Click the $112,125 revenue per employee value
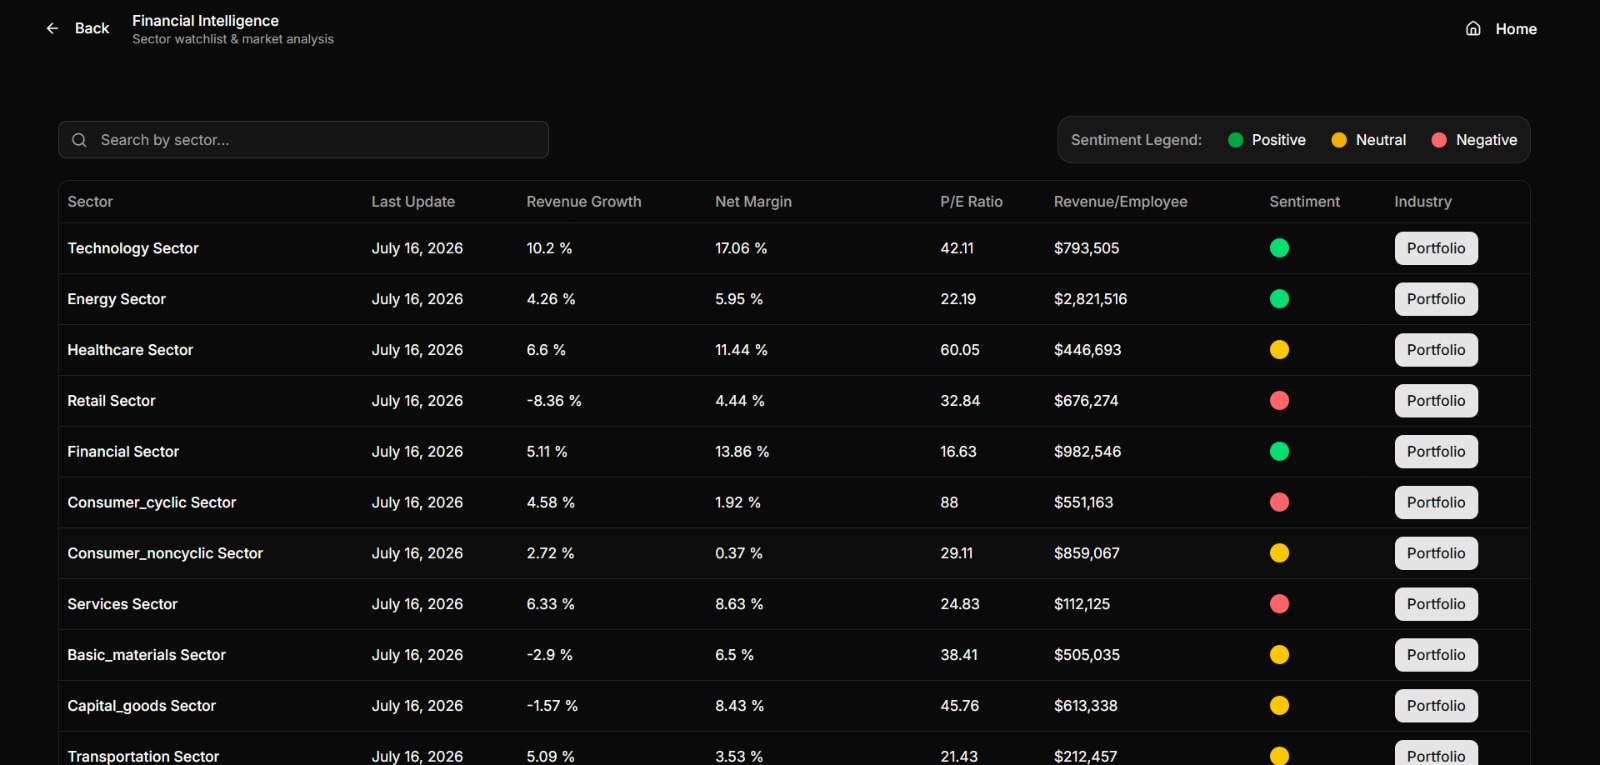Viewport: 1600px width, 765px height. tap(1082, 604)
